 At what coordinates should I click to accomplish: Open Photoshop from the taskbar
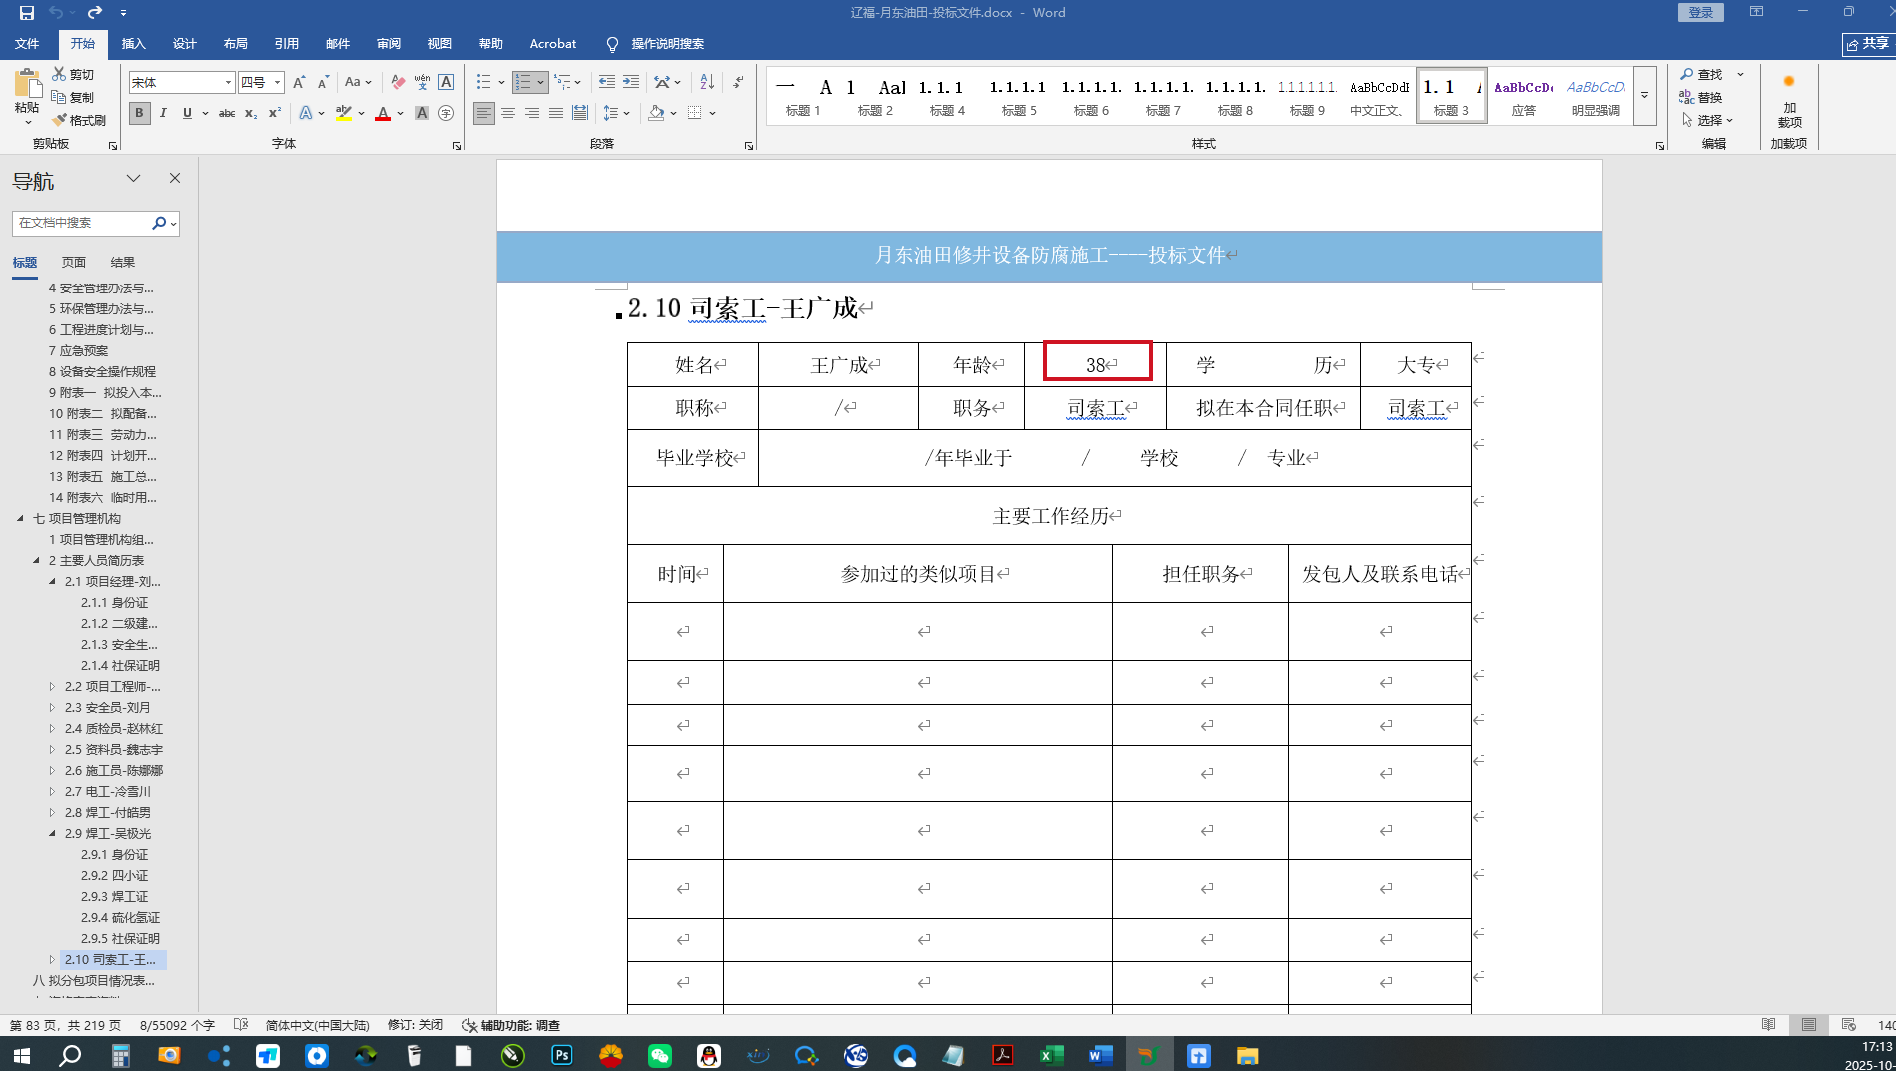[562, 1055]
